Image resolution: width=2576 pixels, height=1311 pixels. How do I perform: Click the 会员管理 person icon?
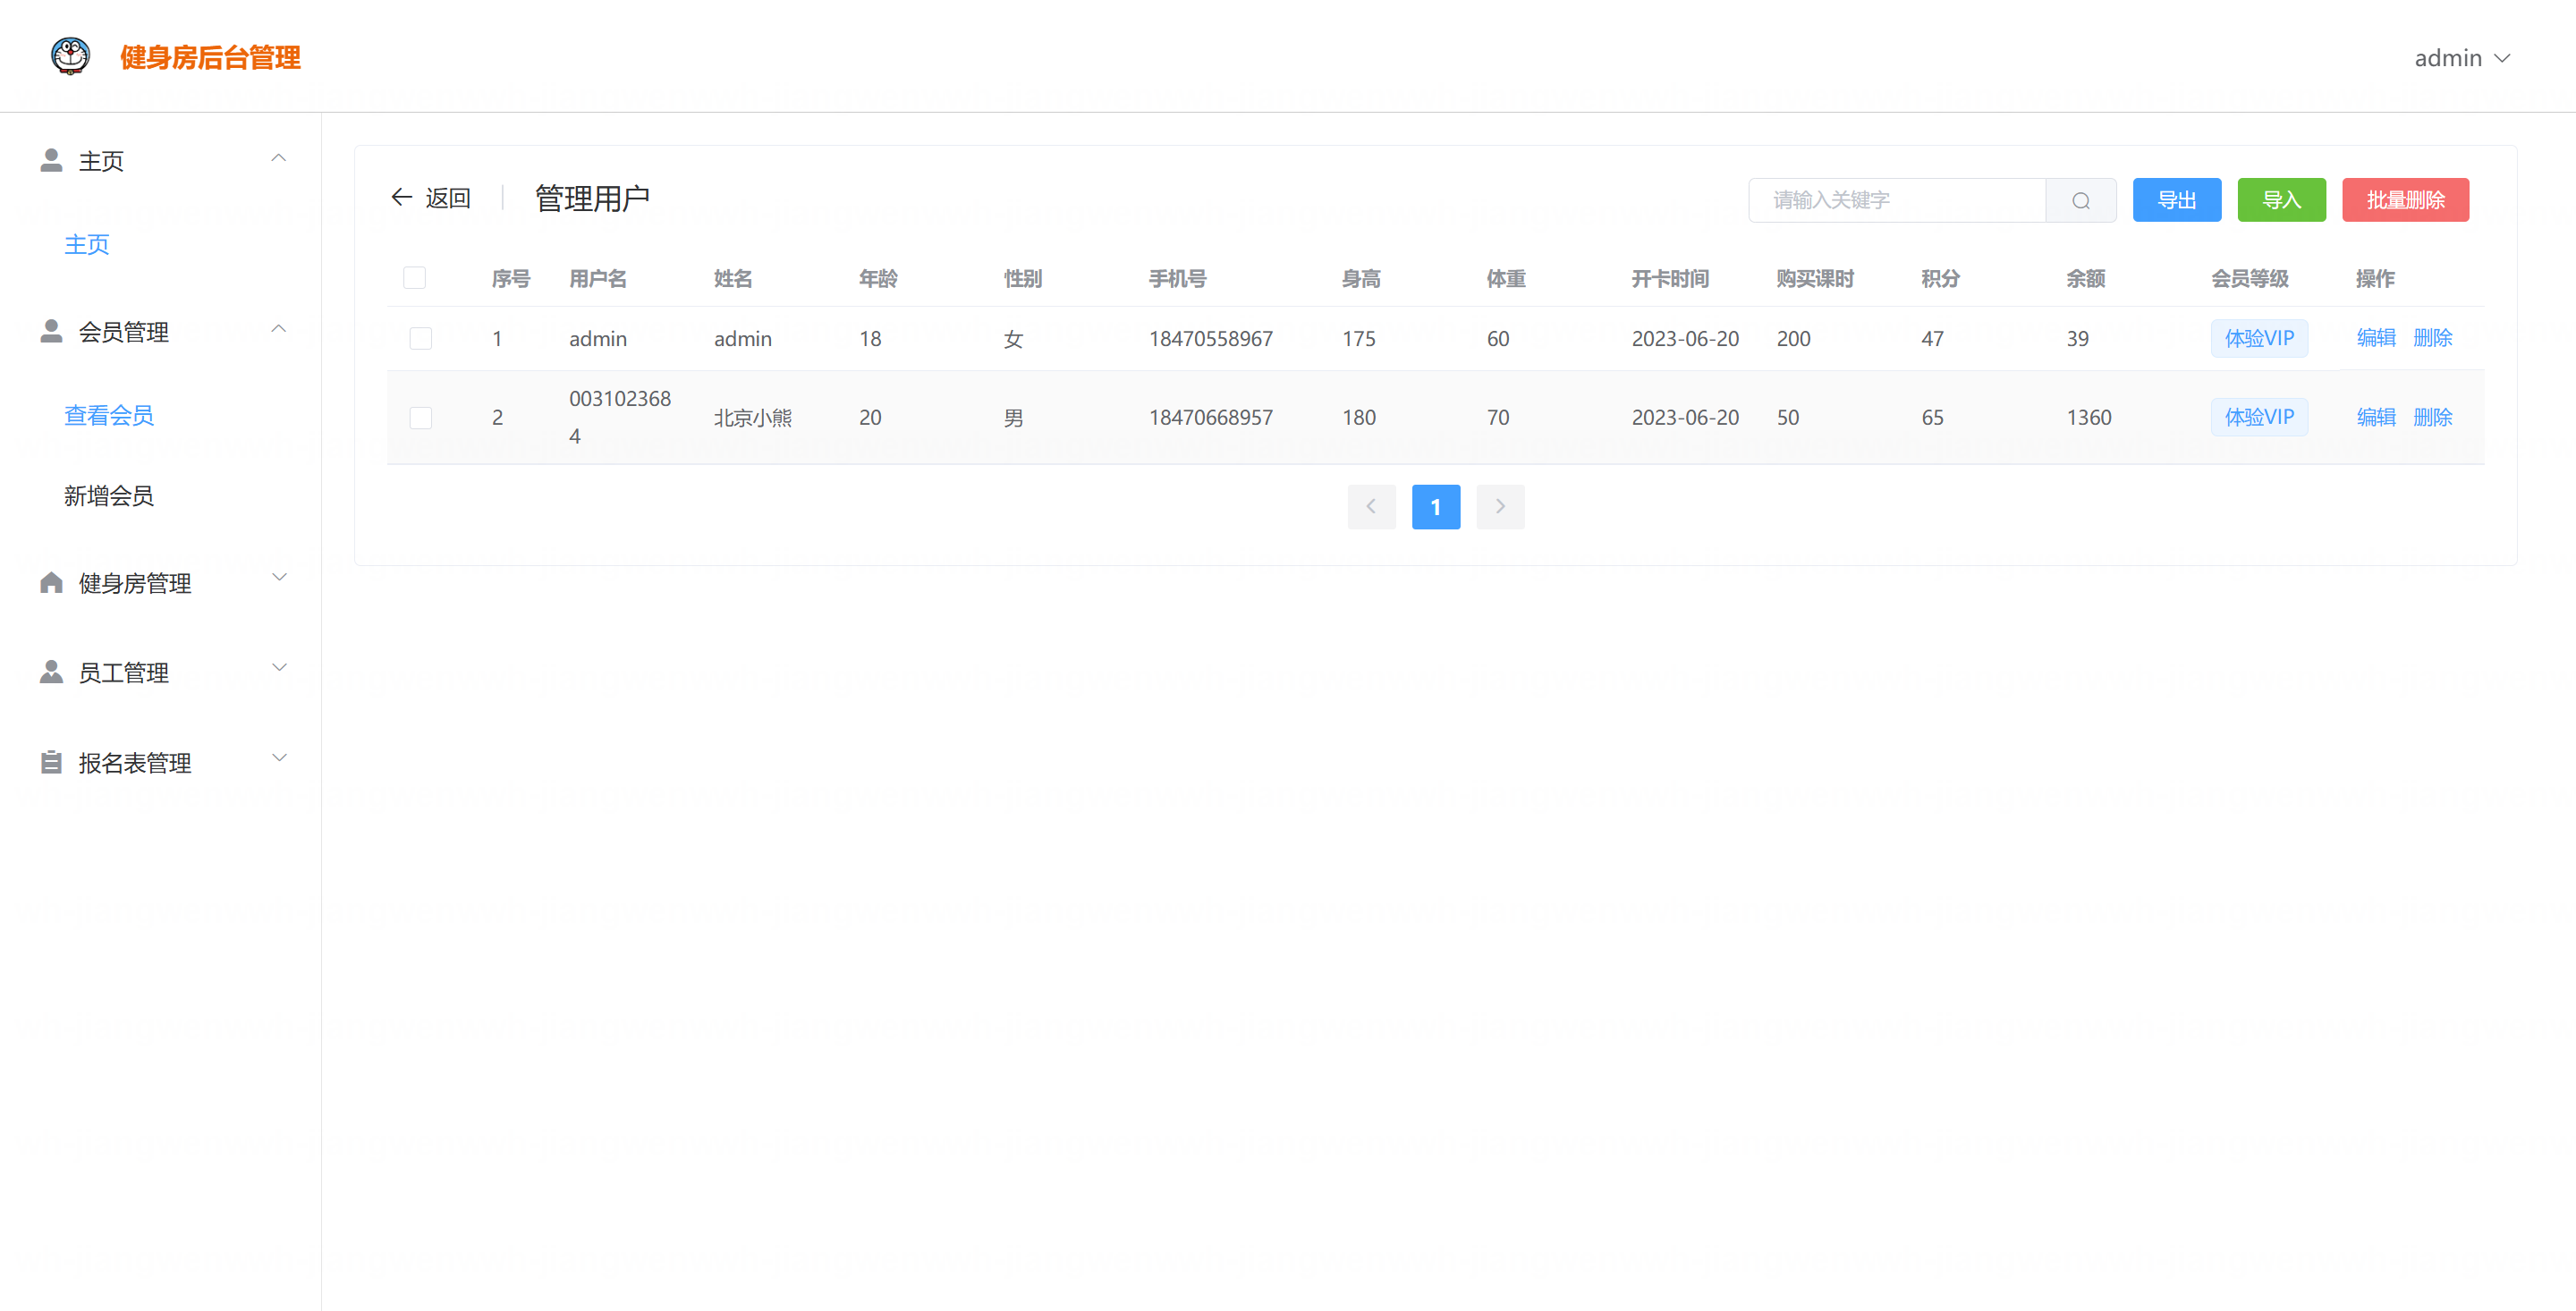click(x=51, y=331)
